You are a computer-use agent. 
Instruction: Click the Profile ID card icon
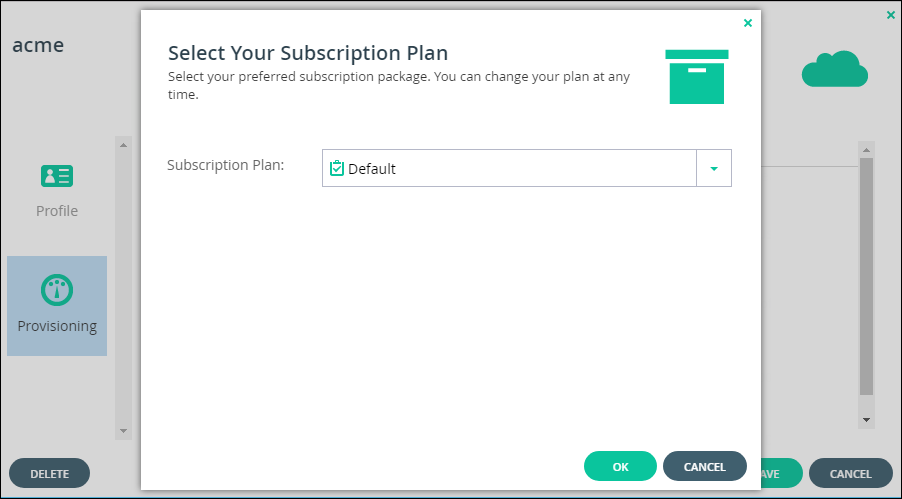57,176
